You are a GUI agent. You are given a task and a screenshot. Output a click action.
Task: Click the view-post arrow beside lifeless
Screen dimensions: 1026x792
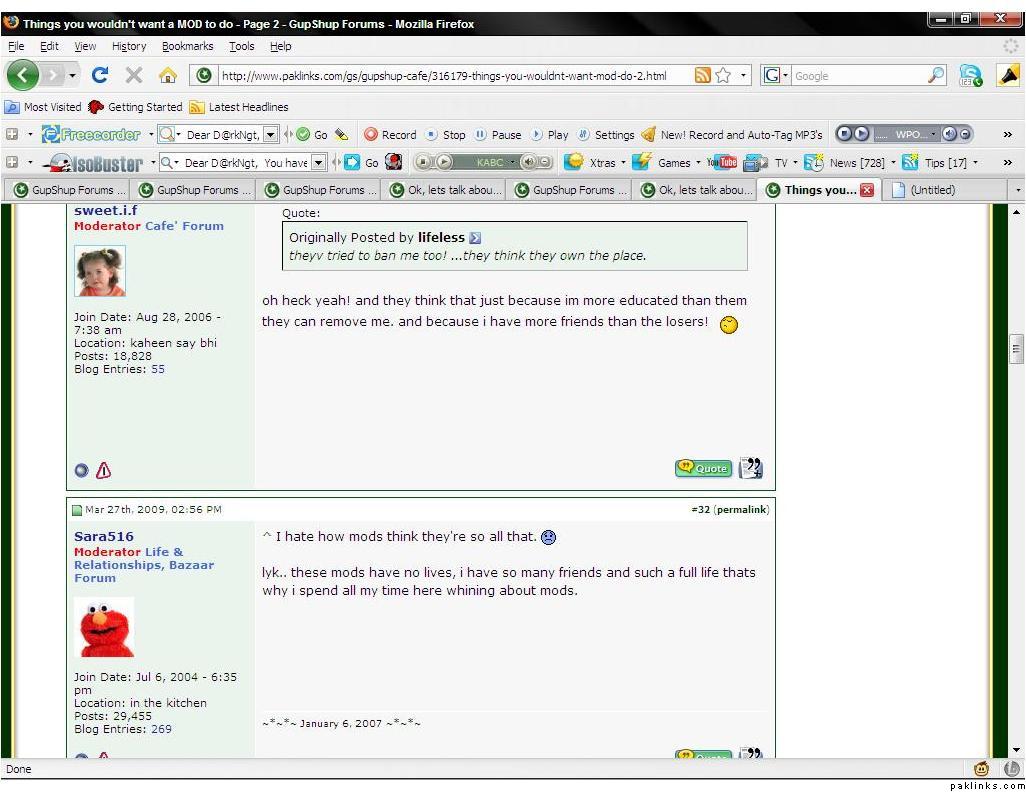click(475, 238)
